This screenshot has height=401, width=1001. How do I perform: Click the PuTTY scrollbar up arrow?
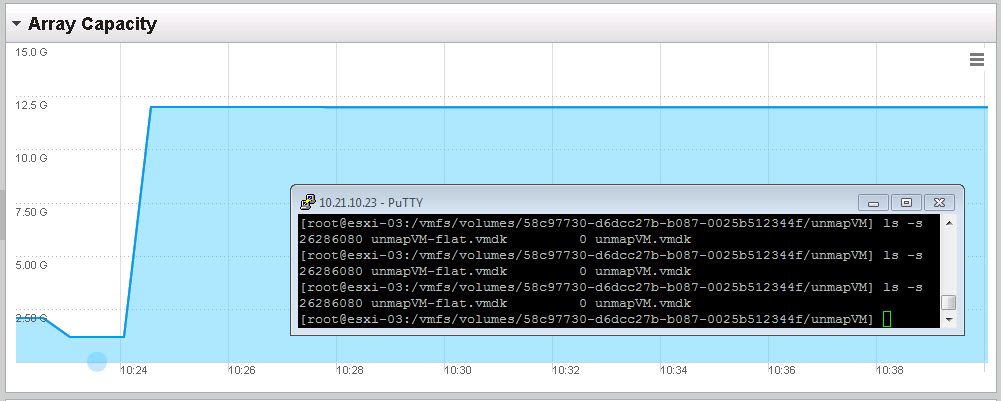[x=949, y=223]
